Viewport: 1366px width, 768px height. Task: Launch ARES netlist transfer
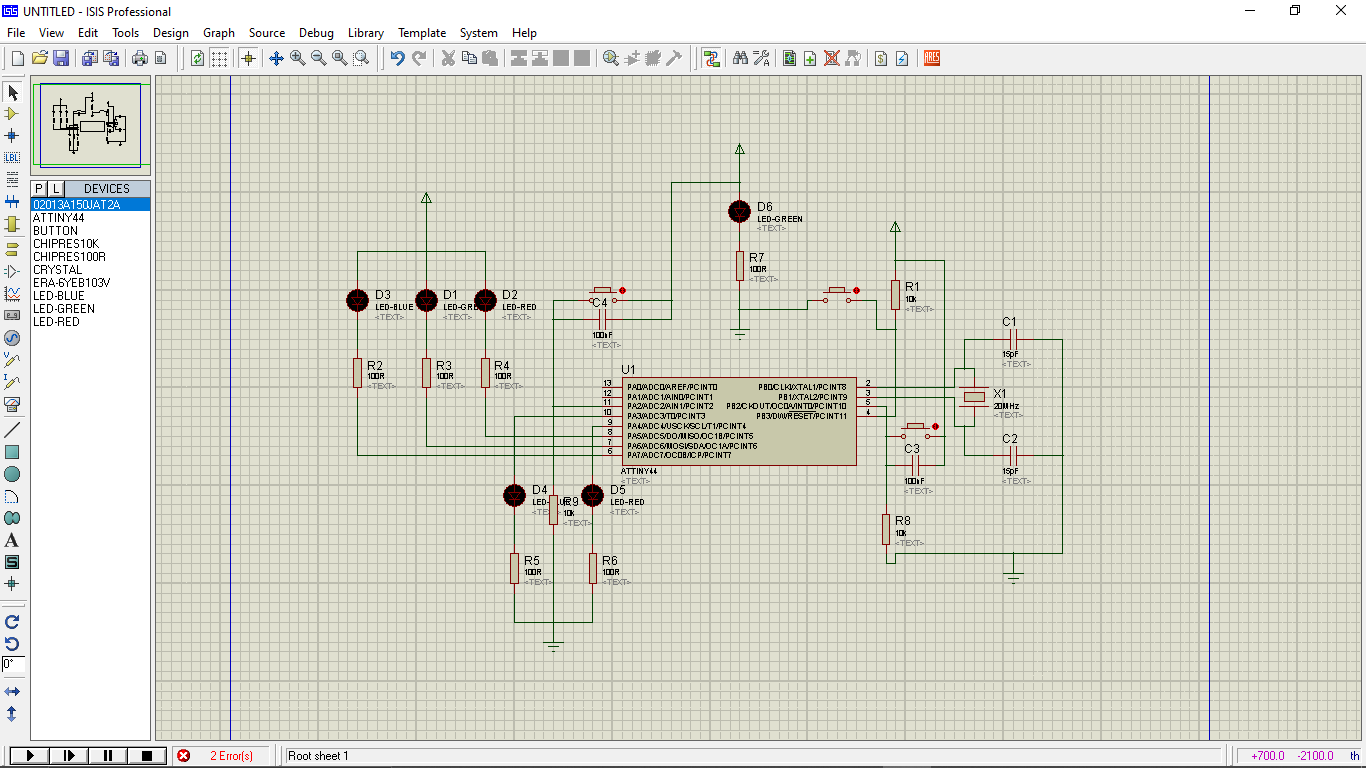932,58
